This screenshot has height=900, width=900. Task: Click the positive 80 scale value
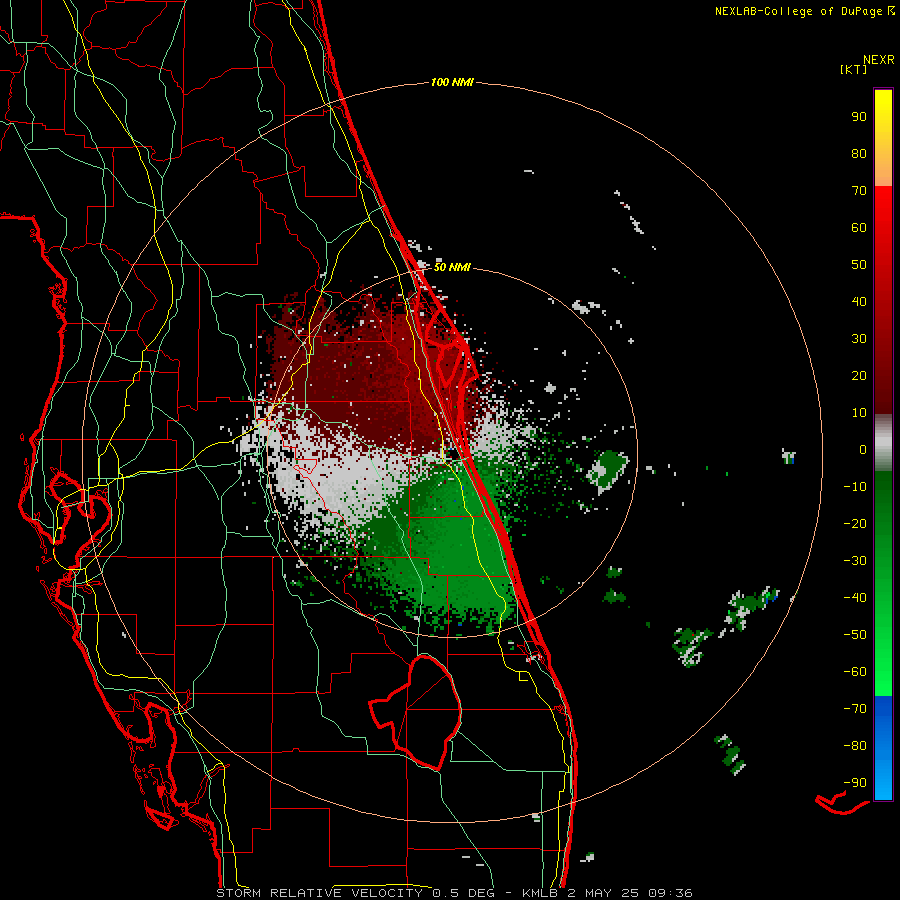(859, 153)
